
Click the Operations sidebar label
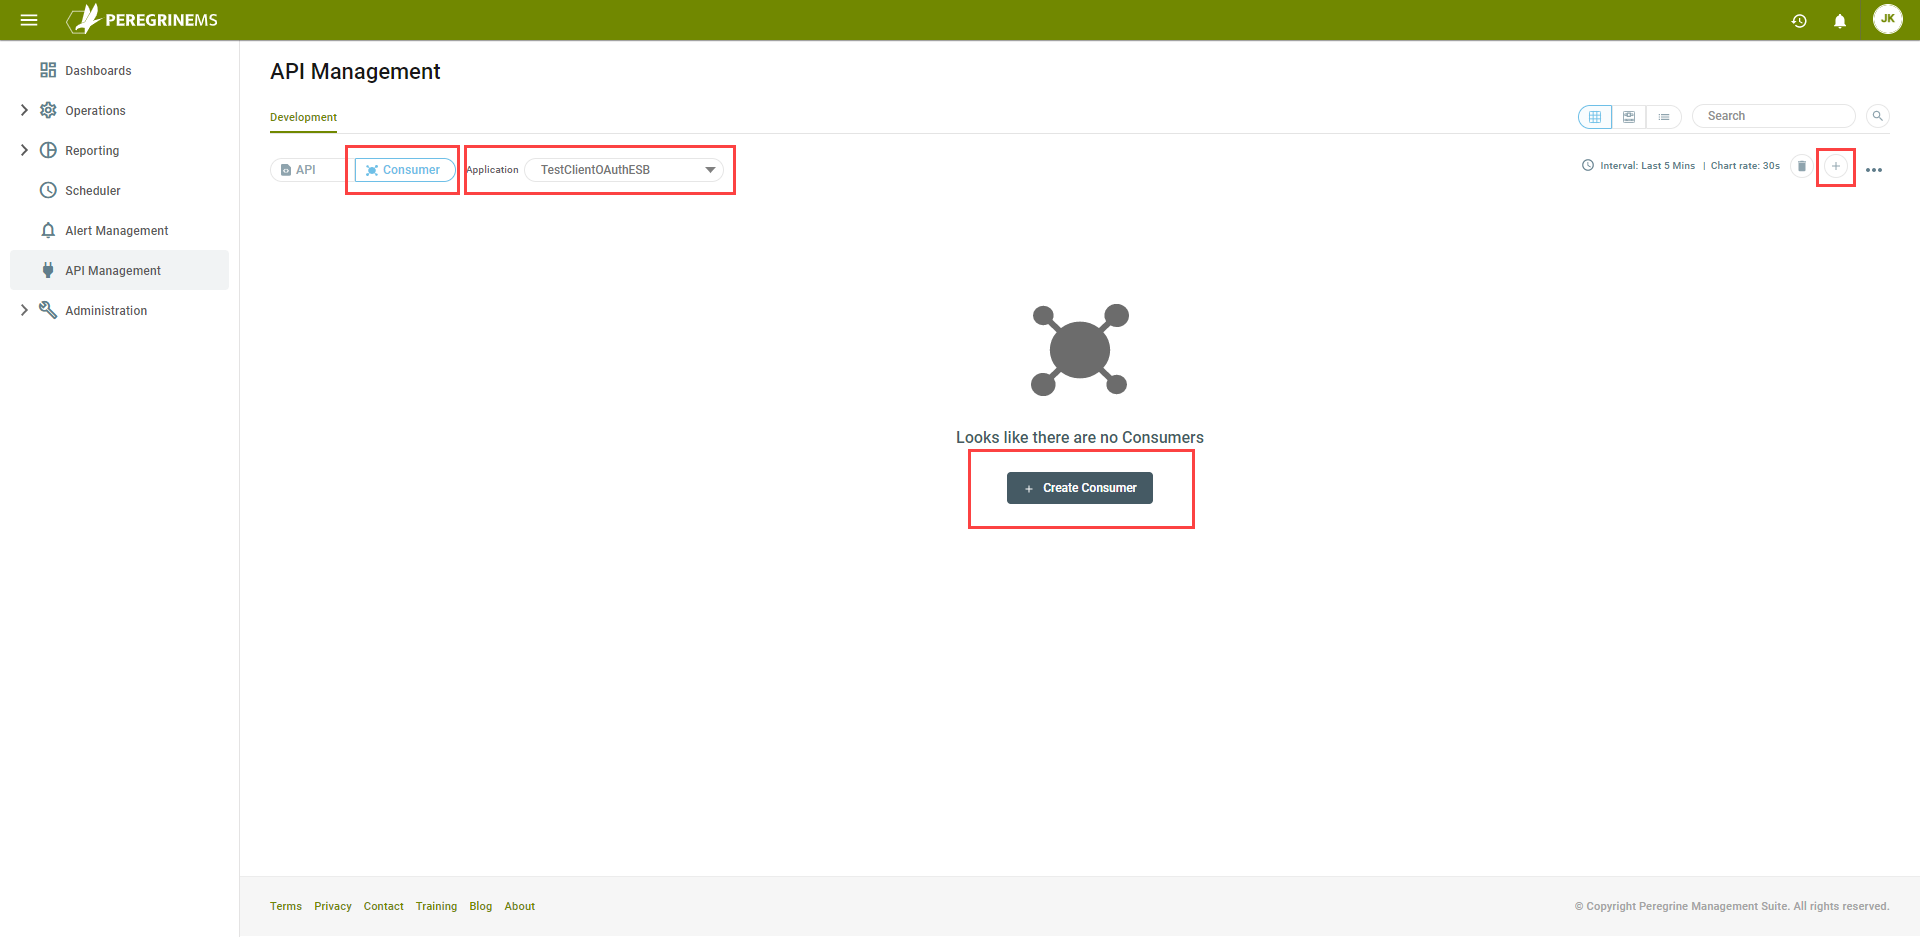(x=95, y=111)
